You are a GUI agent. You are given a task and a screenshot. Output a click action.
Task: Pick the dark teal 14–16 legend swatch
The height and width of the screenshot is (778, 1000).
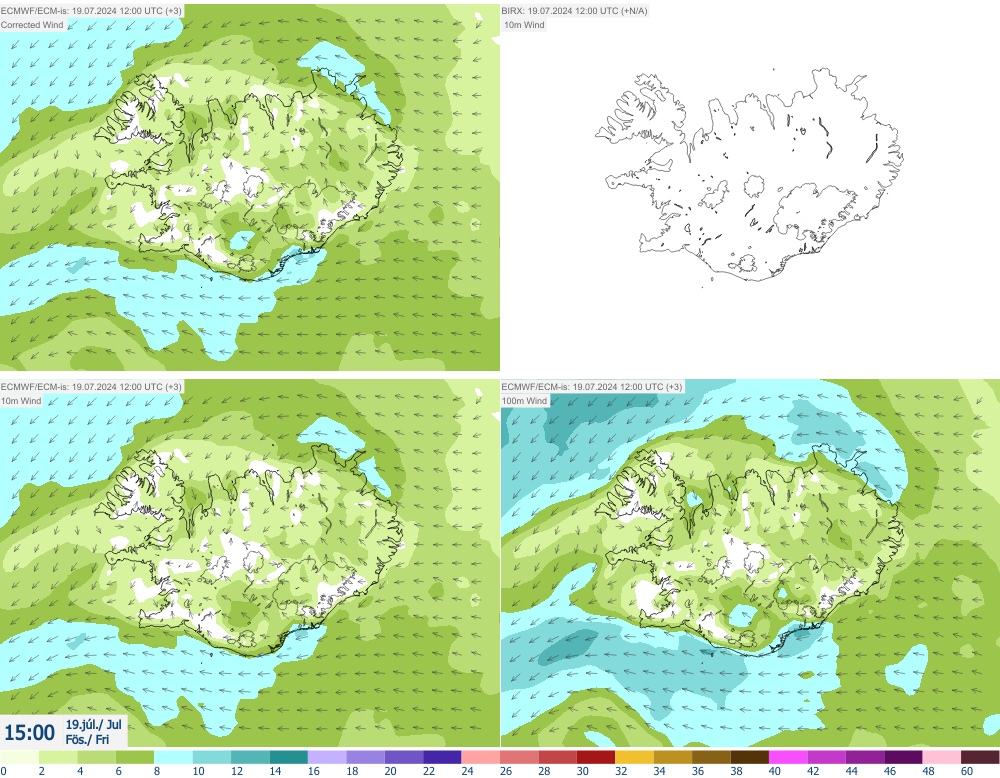tap(288, 757)
